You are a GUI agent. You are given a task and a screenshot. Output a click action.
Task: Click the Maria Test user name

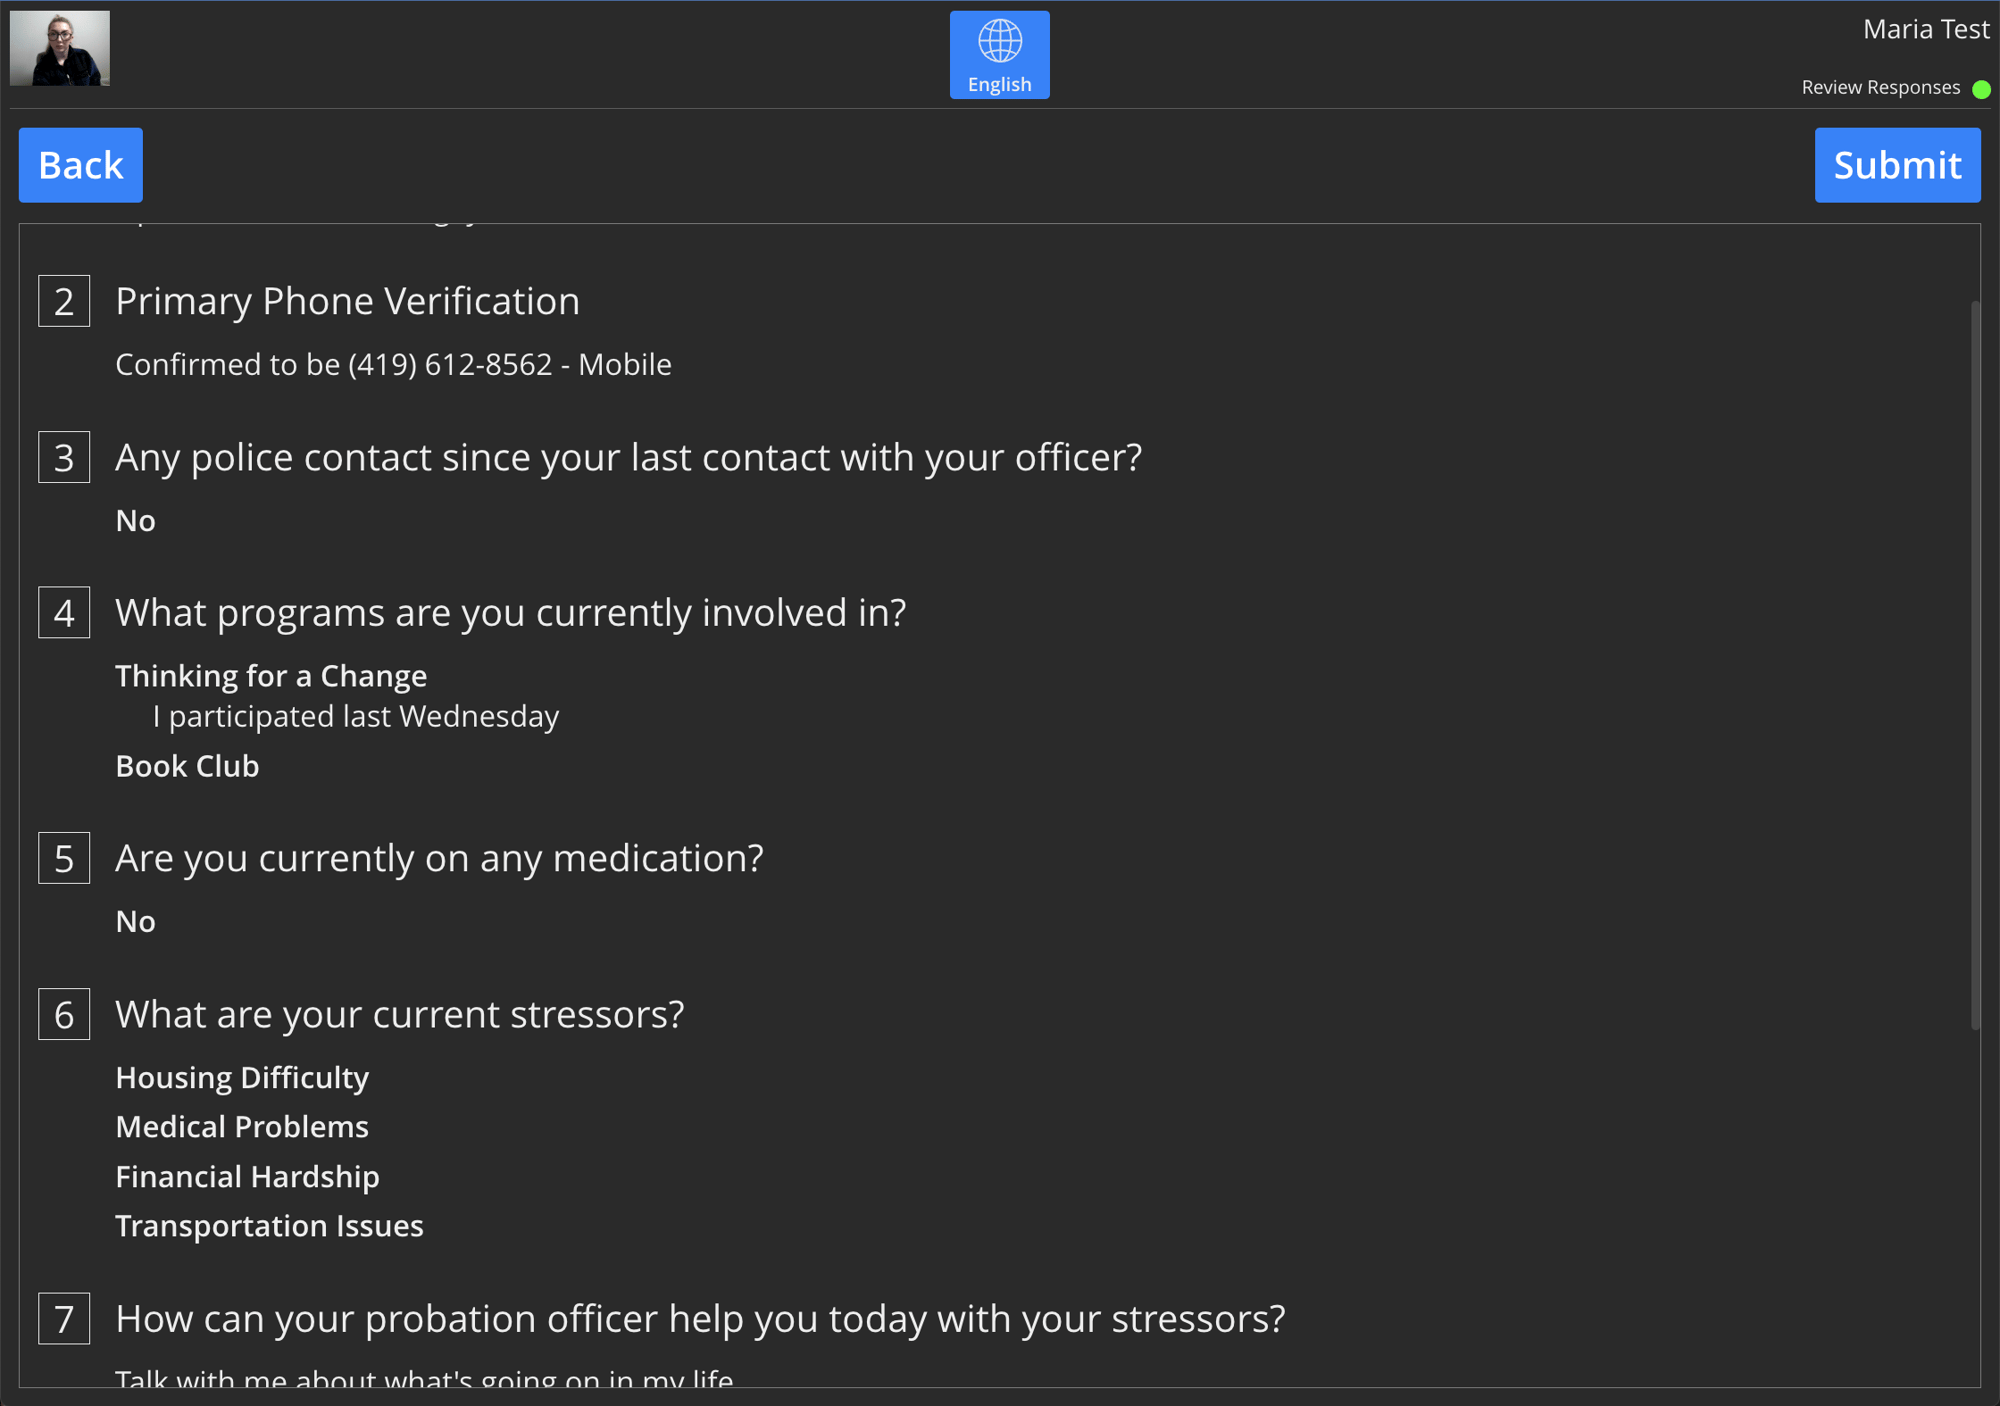pos(1926,30)
